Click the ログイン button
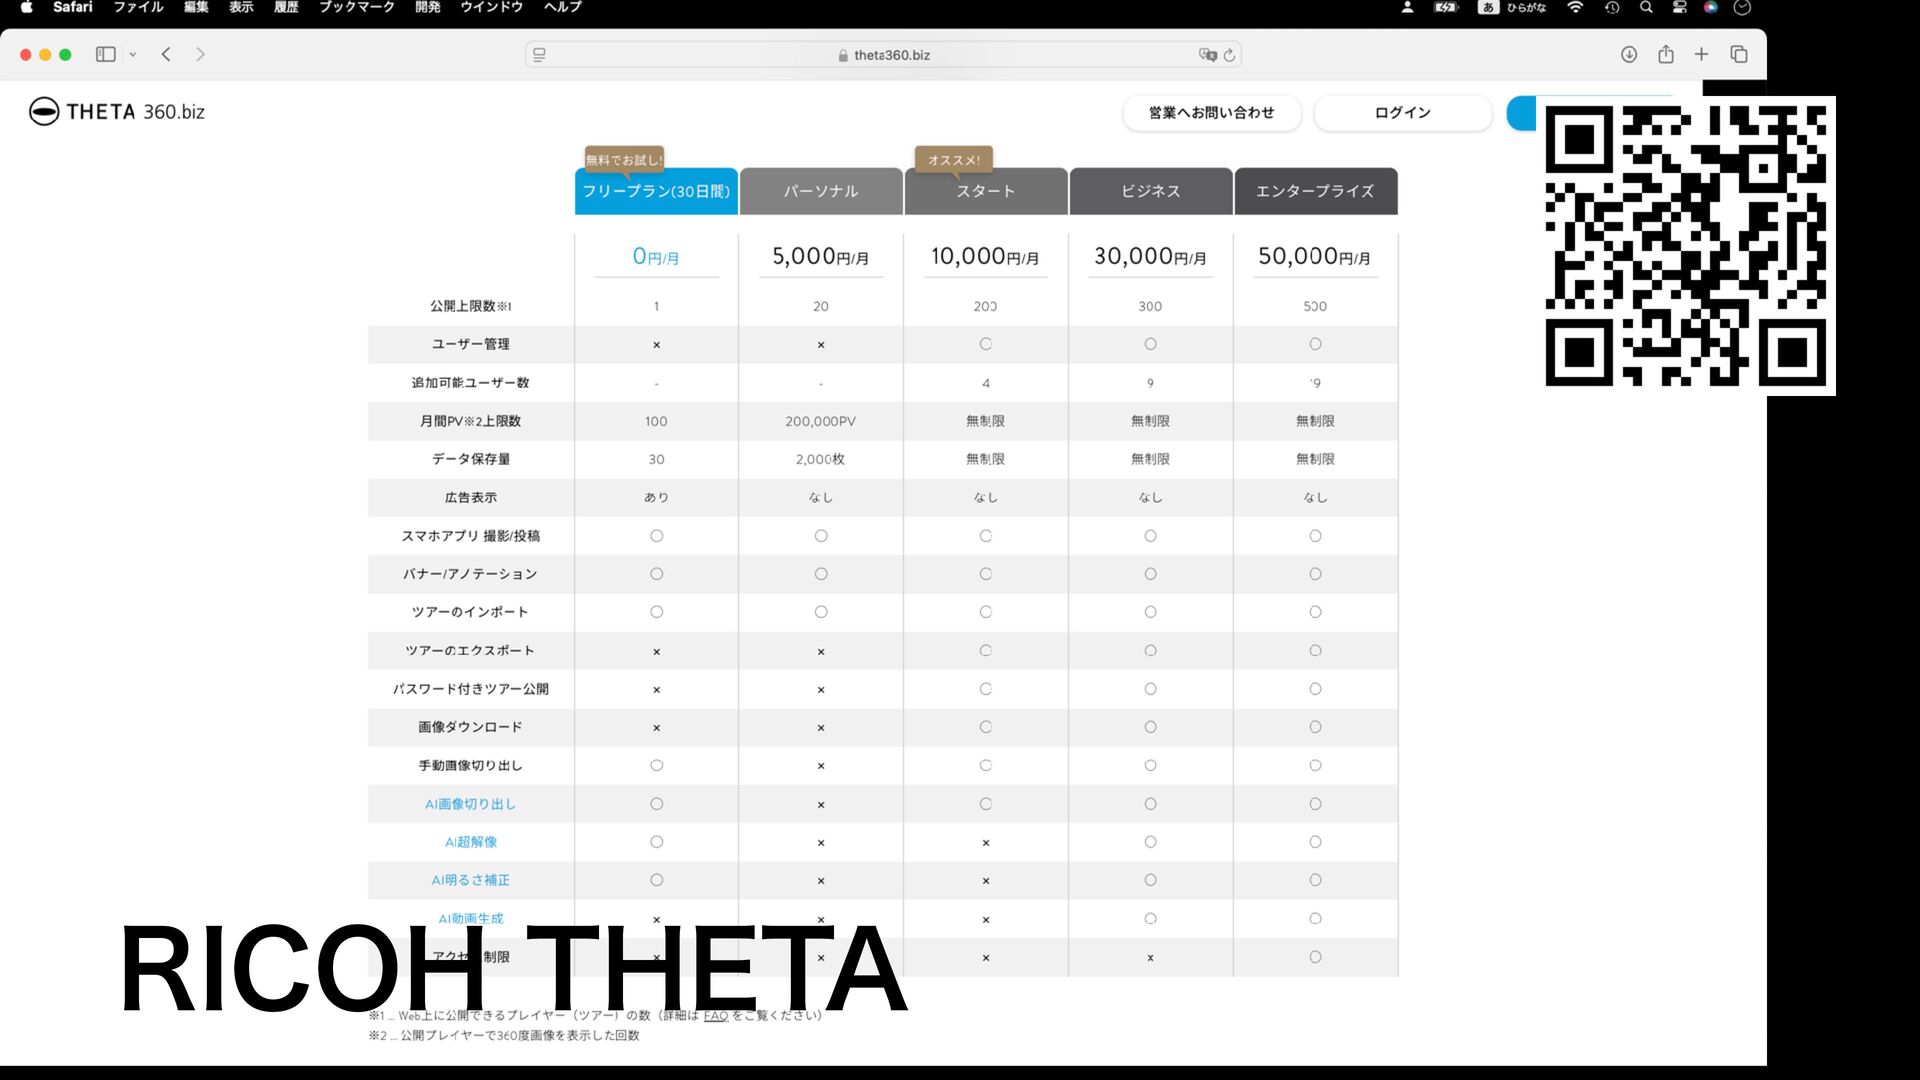This screenshot has height=1080, width=1920. 1402,112
